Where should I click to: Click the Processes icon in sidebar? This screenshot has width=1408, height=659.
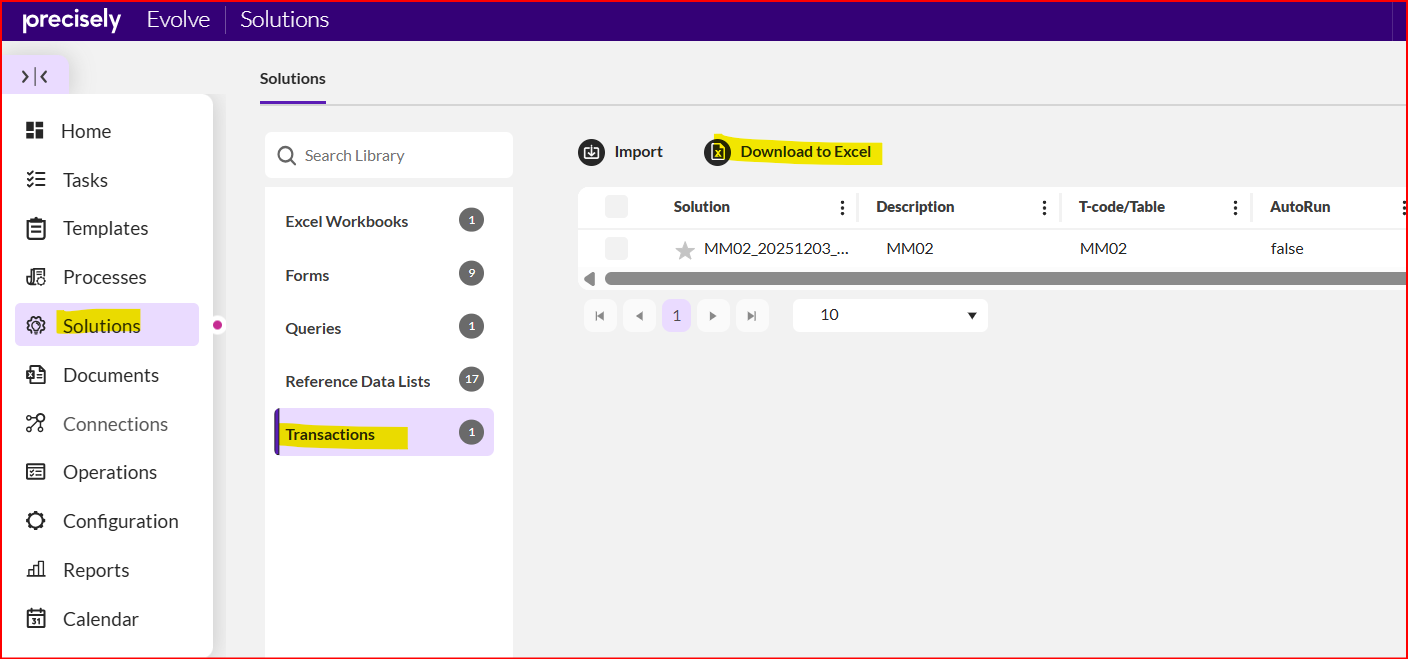pos(36,277)
